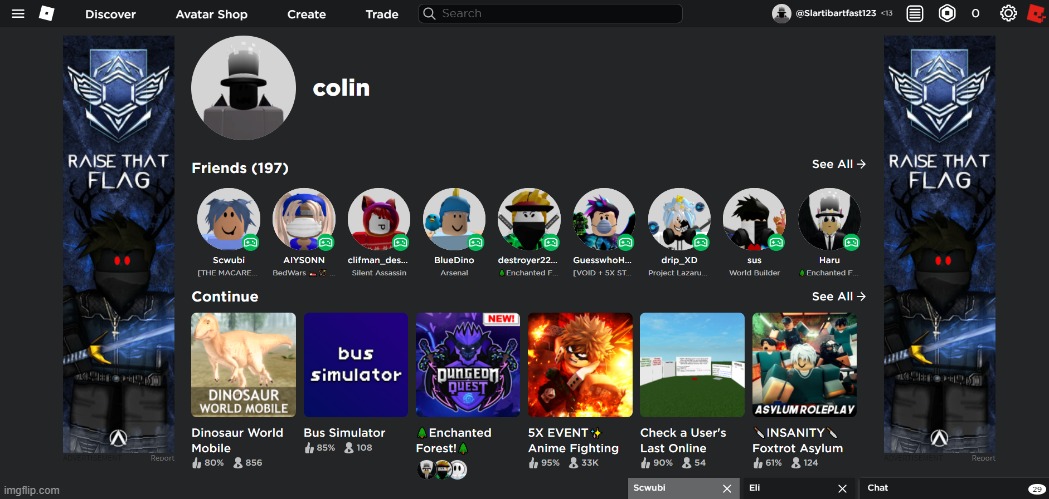The height and width of the screenshot is (499, 1049).
Task: Open the Trade page
Action: (382, 14)
